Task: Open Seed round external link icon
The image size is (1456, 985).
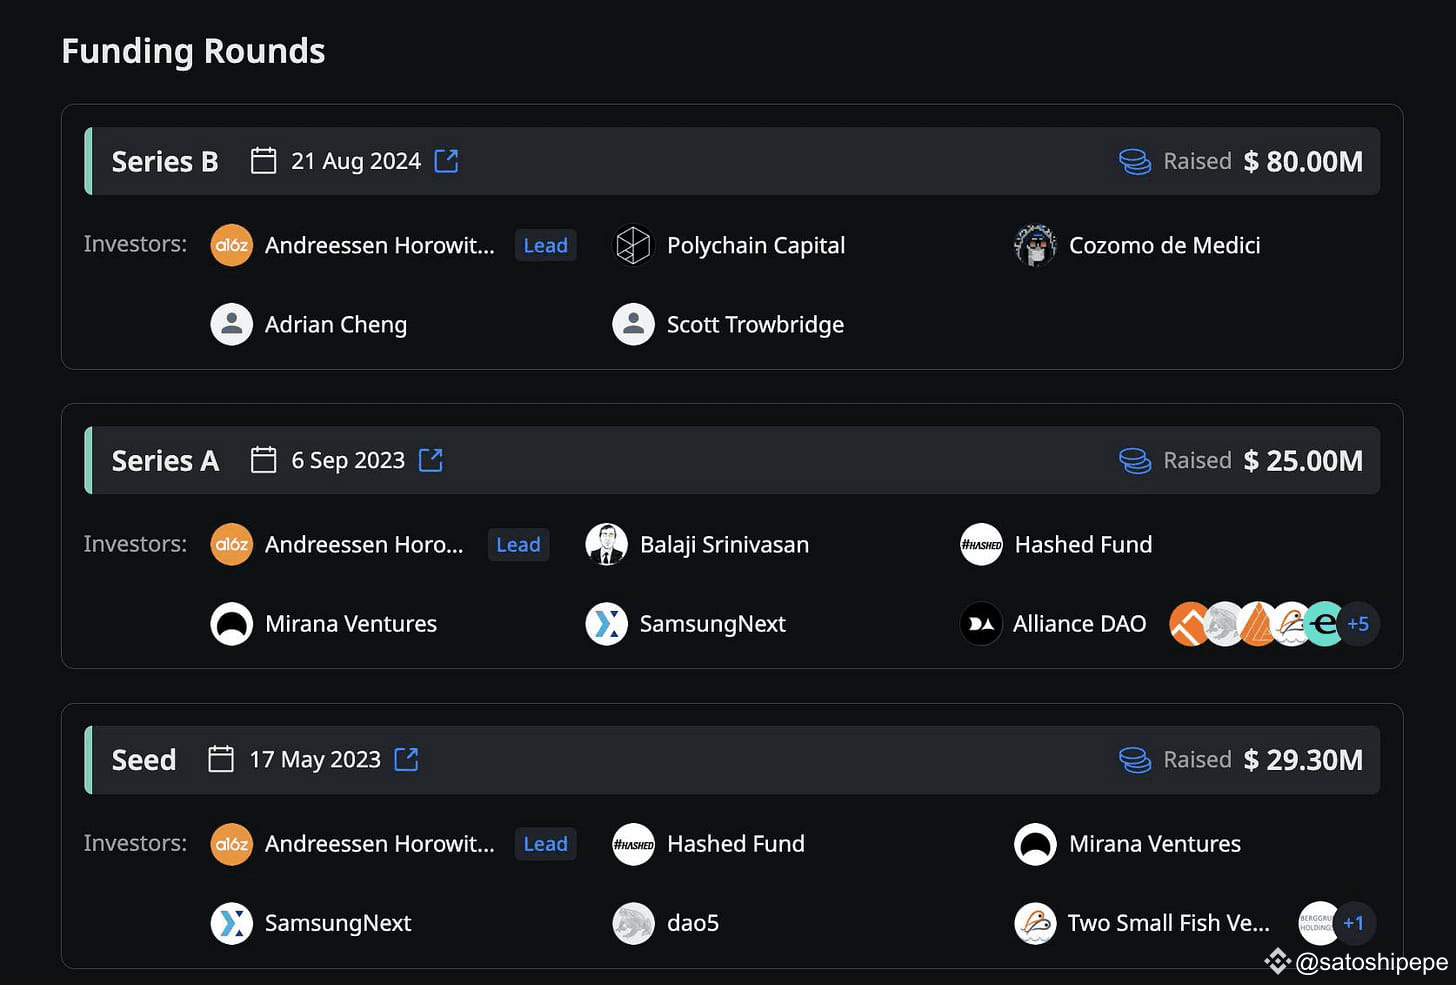Action: (x=406, y=759)
